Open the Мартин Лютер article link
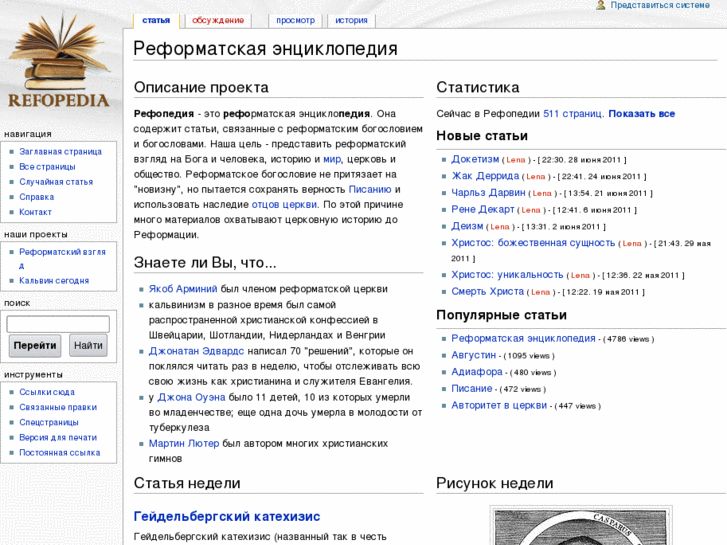727x545 pixels. [184, 443]
